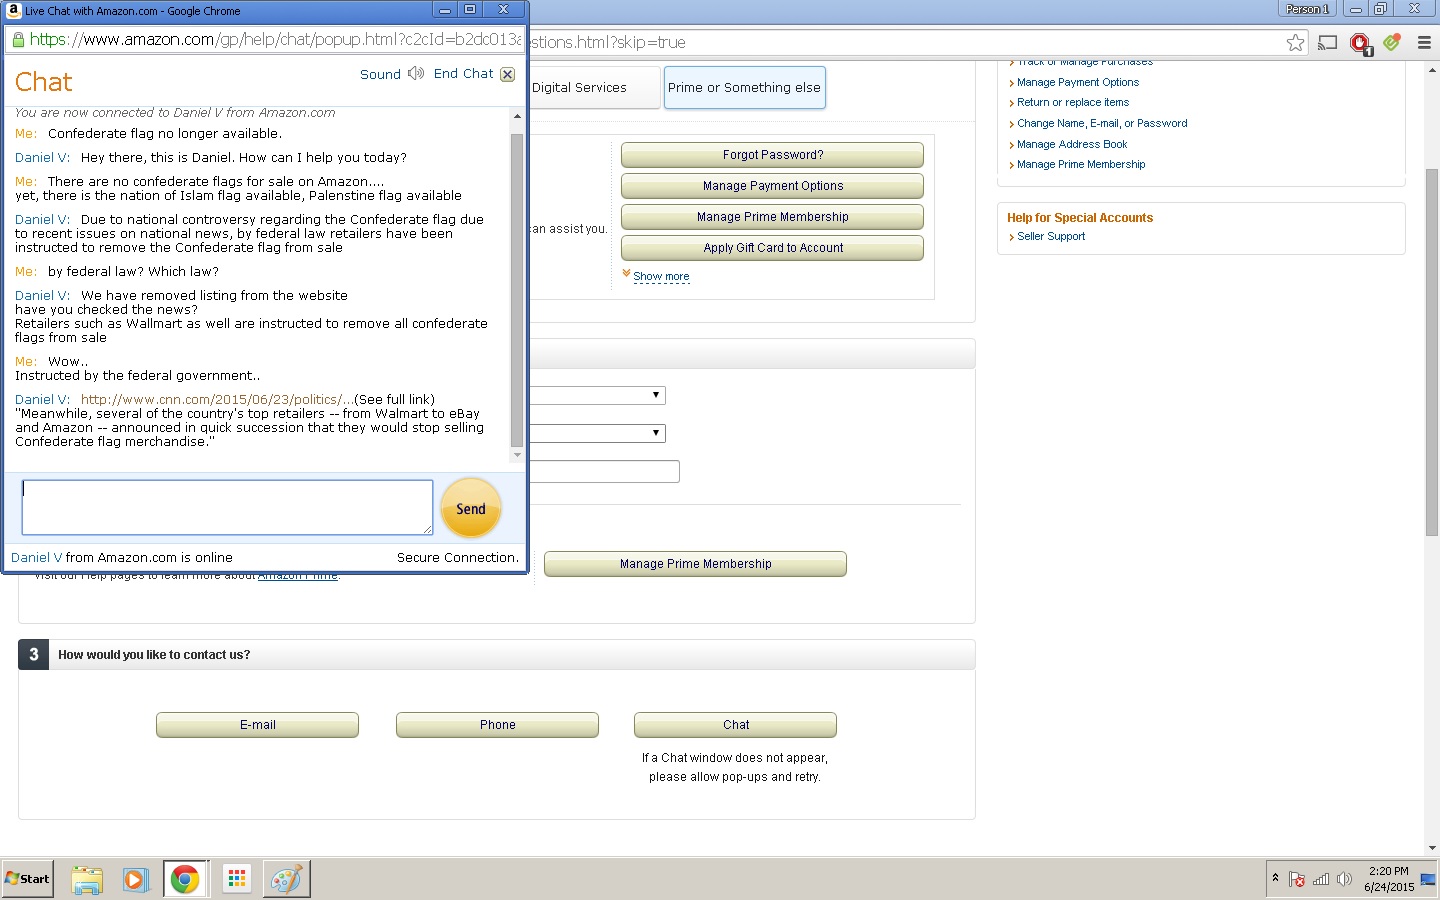Open the Paint taskbar icon

(x=286, y=880)
